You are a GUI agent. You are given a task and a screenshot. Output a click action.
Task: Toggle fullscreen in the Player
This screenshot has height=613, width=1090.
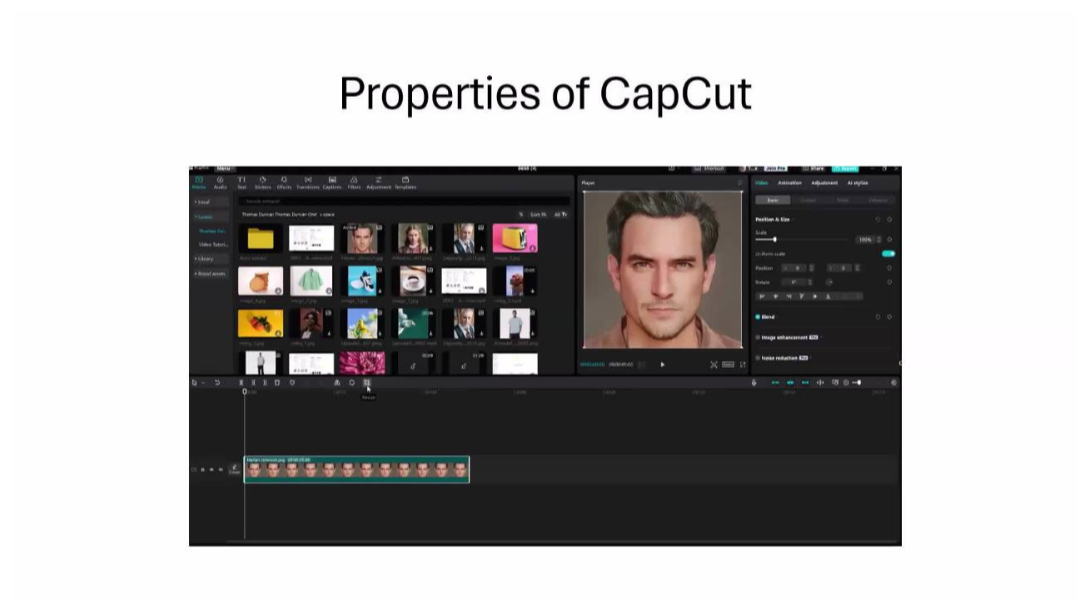tap(742, 364)
